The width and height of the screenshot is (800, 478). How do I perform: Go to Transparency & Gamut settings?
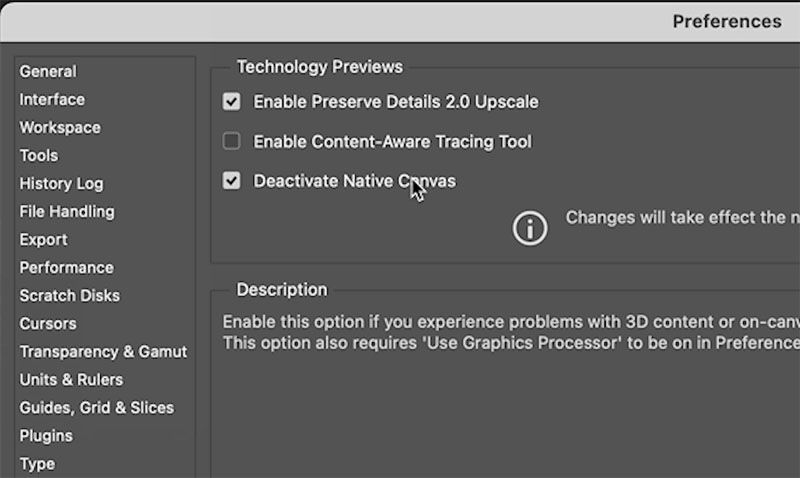click(x=103, y=352)
